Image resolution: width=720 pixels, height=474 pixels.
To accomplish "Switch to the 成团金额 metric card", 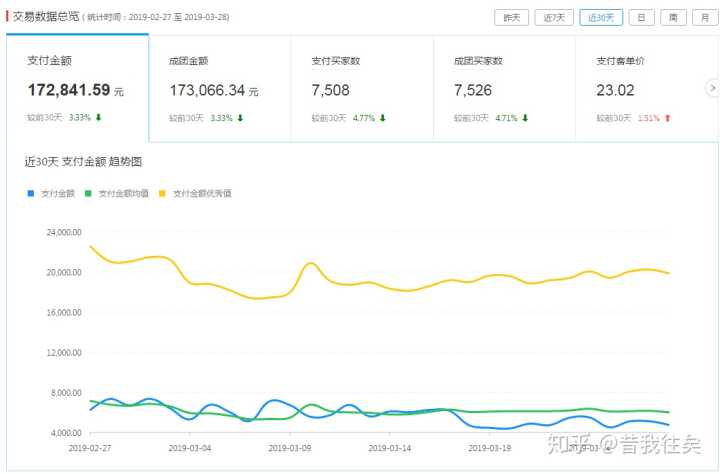I will (219, 88).
